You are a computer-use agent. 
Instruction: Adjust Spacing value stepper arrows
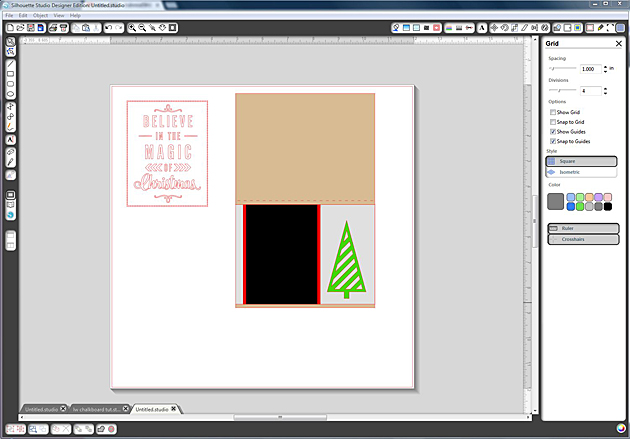(605, 69)
